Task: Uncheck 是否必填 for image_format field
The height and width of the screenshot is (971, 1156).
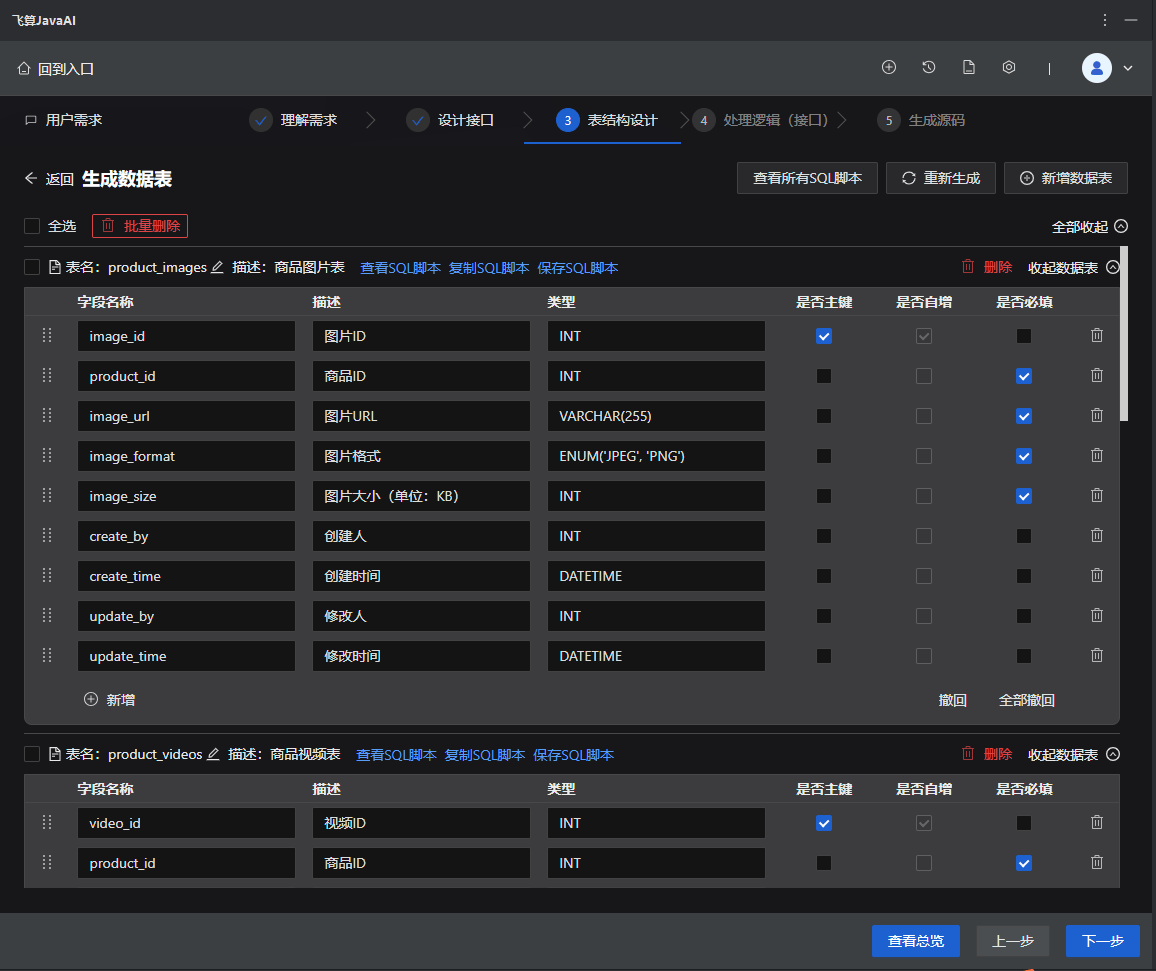Action: coord(1024,456)
